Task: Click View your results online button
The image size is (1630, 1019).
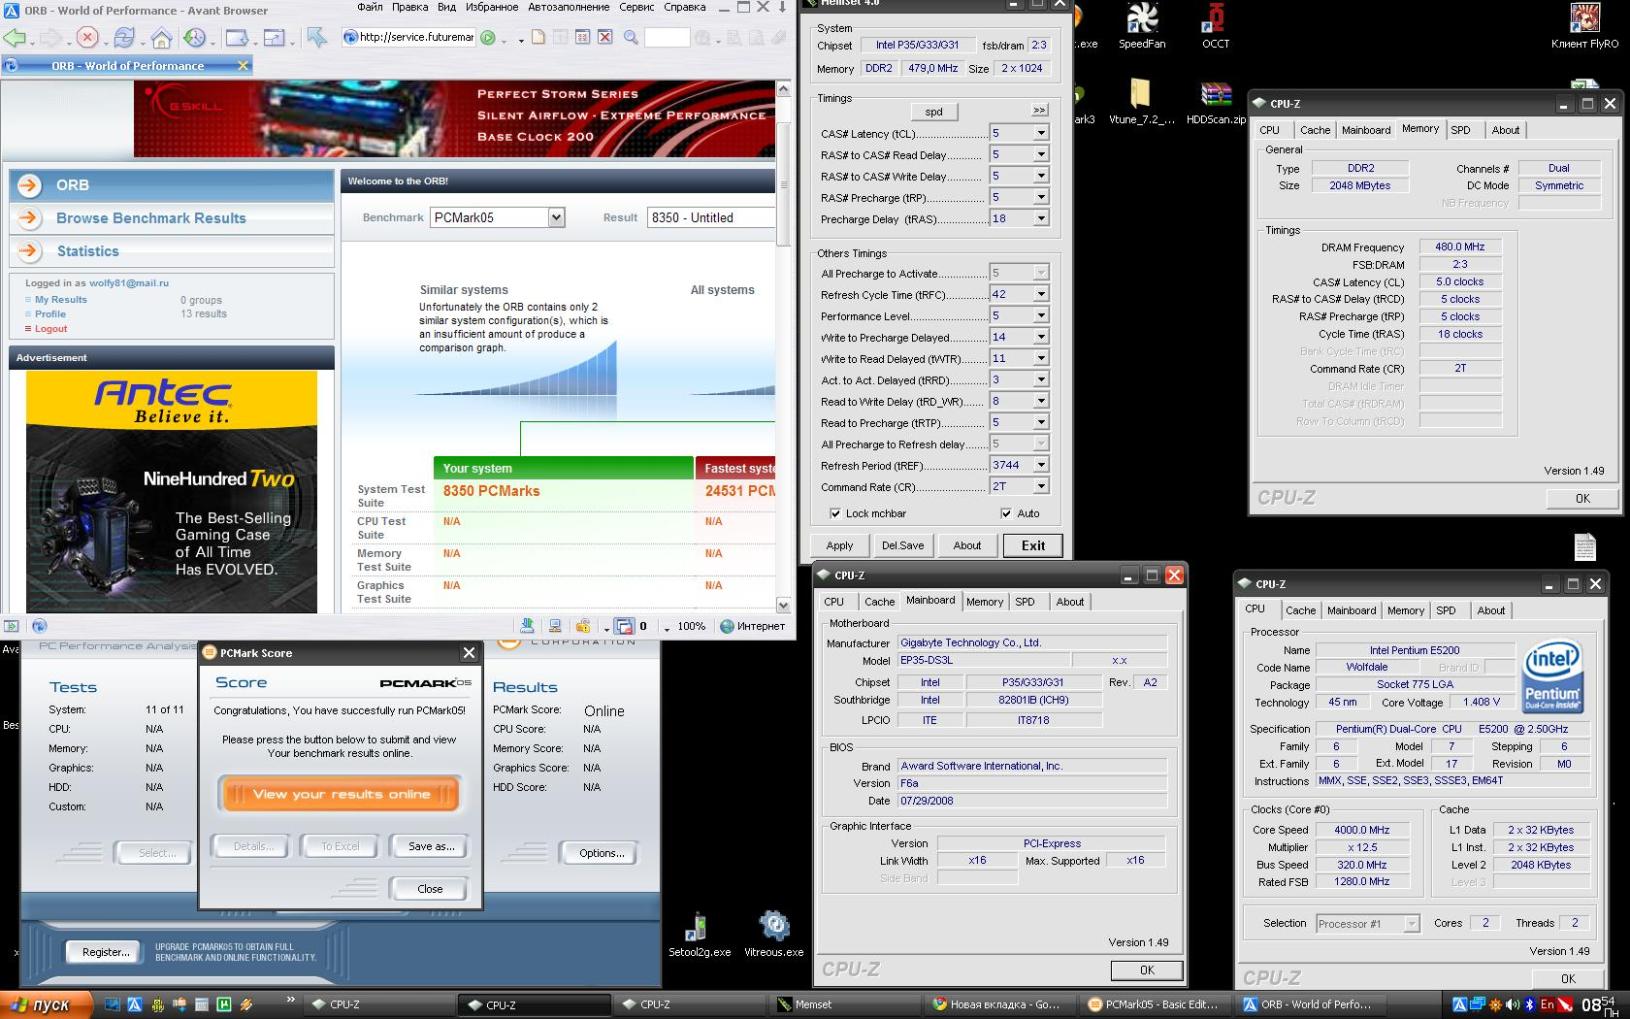Action: click(x=341, y=794)
